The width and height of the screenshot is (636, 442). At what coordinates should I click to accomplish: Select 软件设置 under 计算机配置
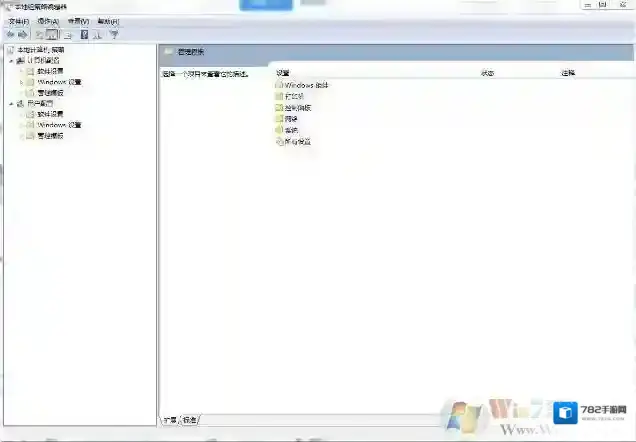[50, 71]
